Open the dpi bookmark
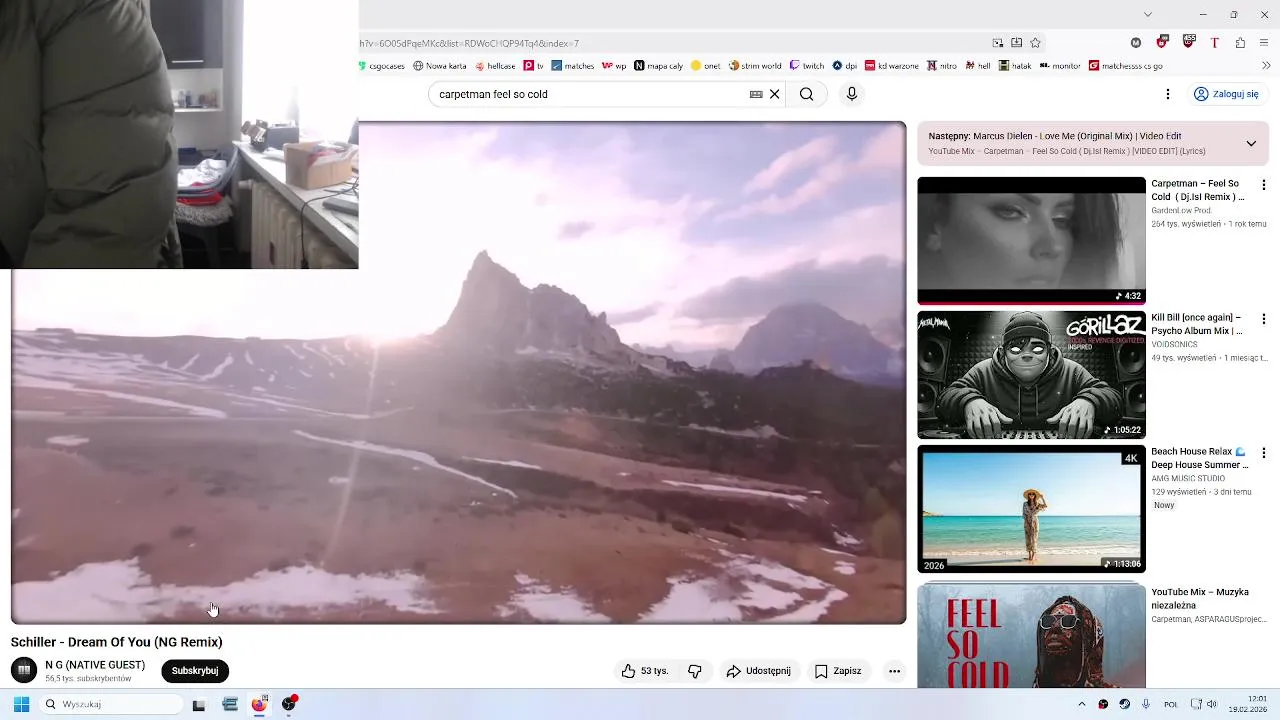Screen dimensions: 1280x720 845,66
